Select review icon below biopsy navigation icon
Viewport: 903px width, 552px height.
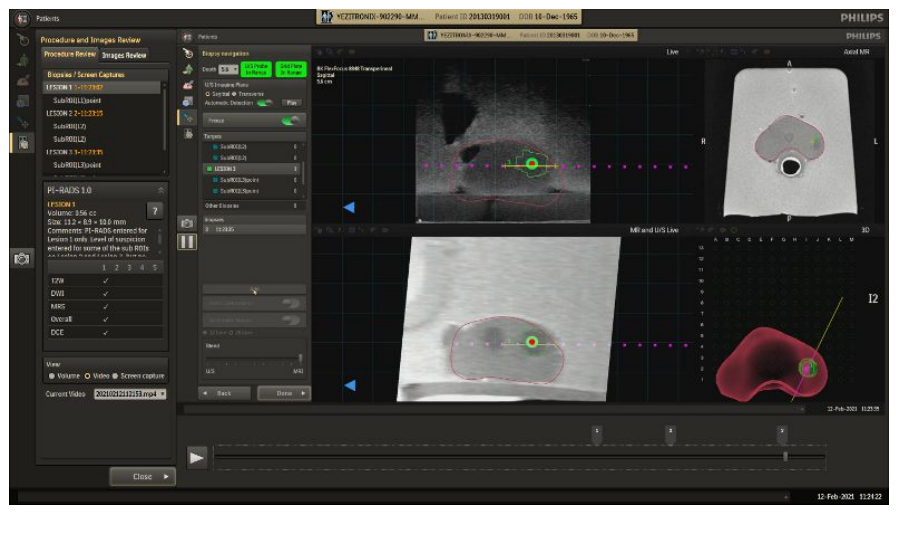[188, 134]
